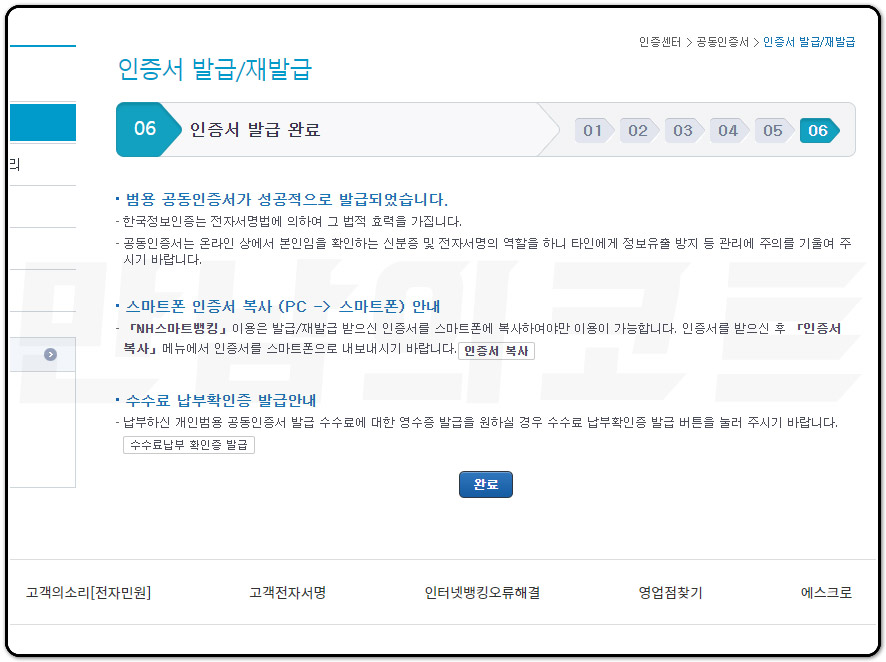Select step 05 in the progress indicator

tap(773, 130)
